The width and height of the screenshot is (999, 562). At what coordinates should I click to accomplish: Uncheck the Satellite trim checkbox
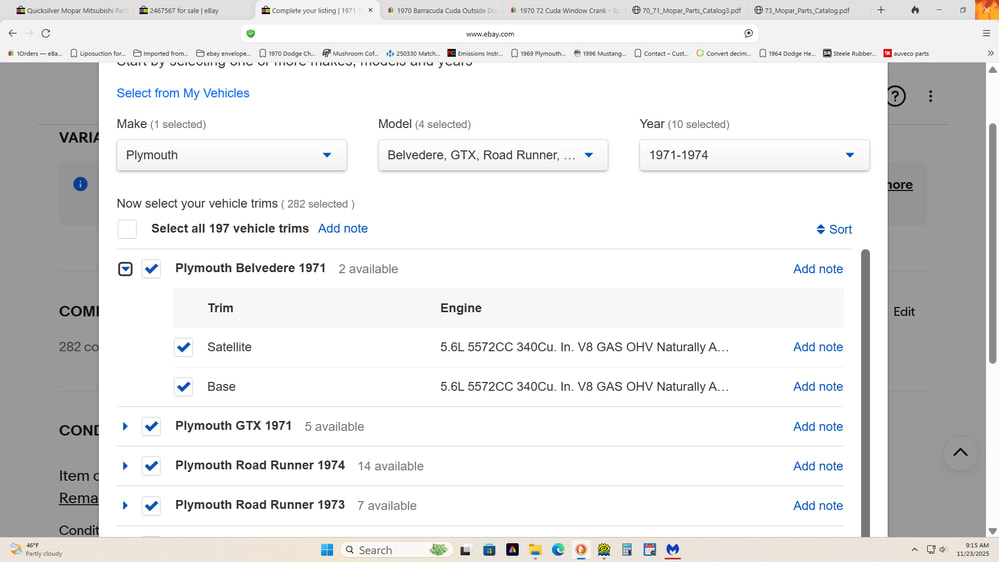point(183,347)
